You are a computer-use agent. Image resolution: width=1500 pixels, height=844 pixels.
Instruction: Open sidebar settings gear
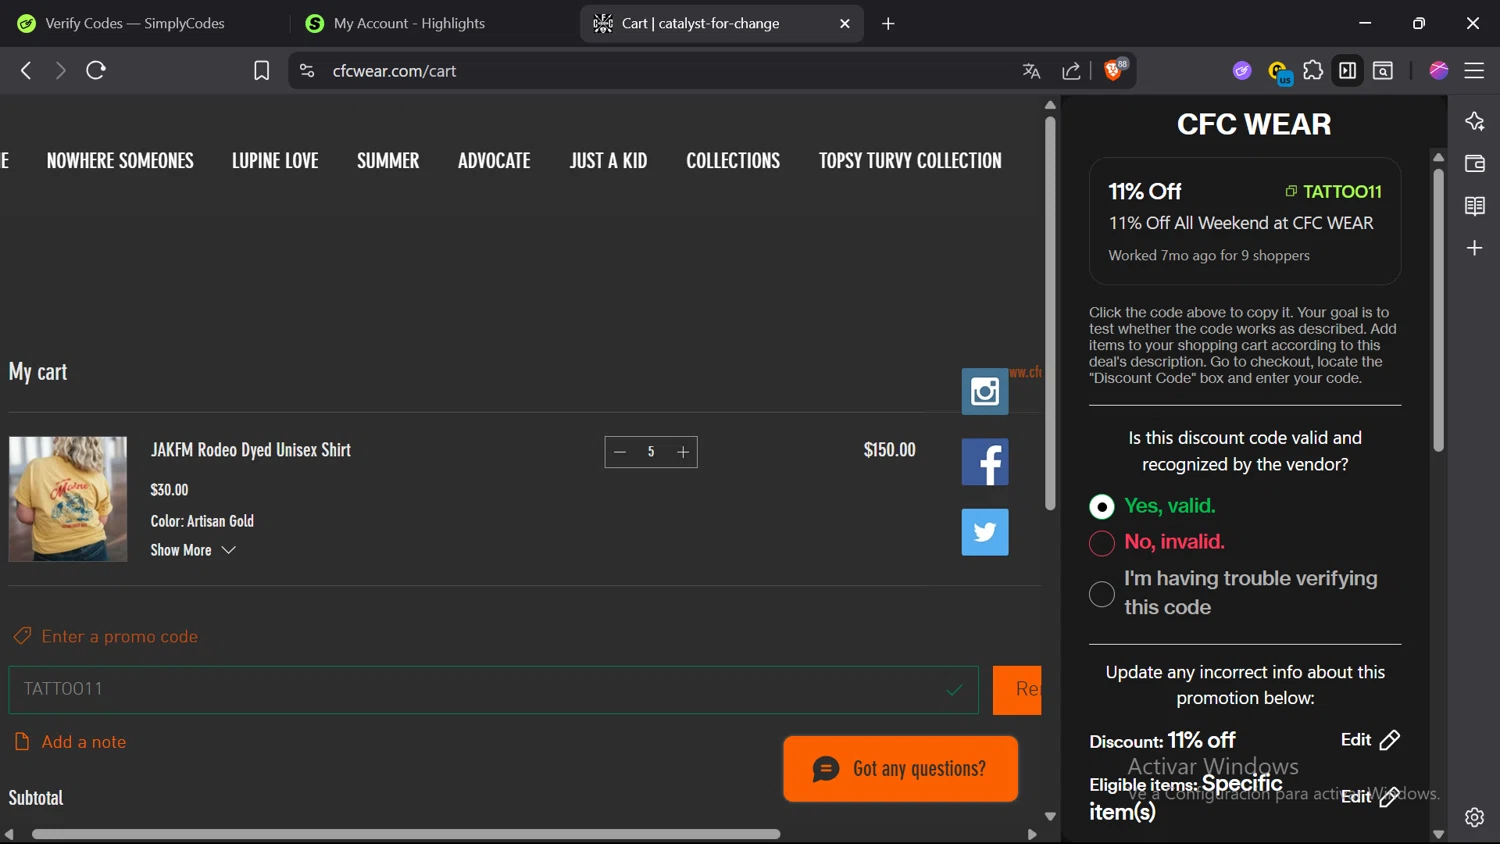pos(1475,817)
